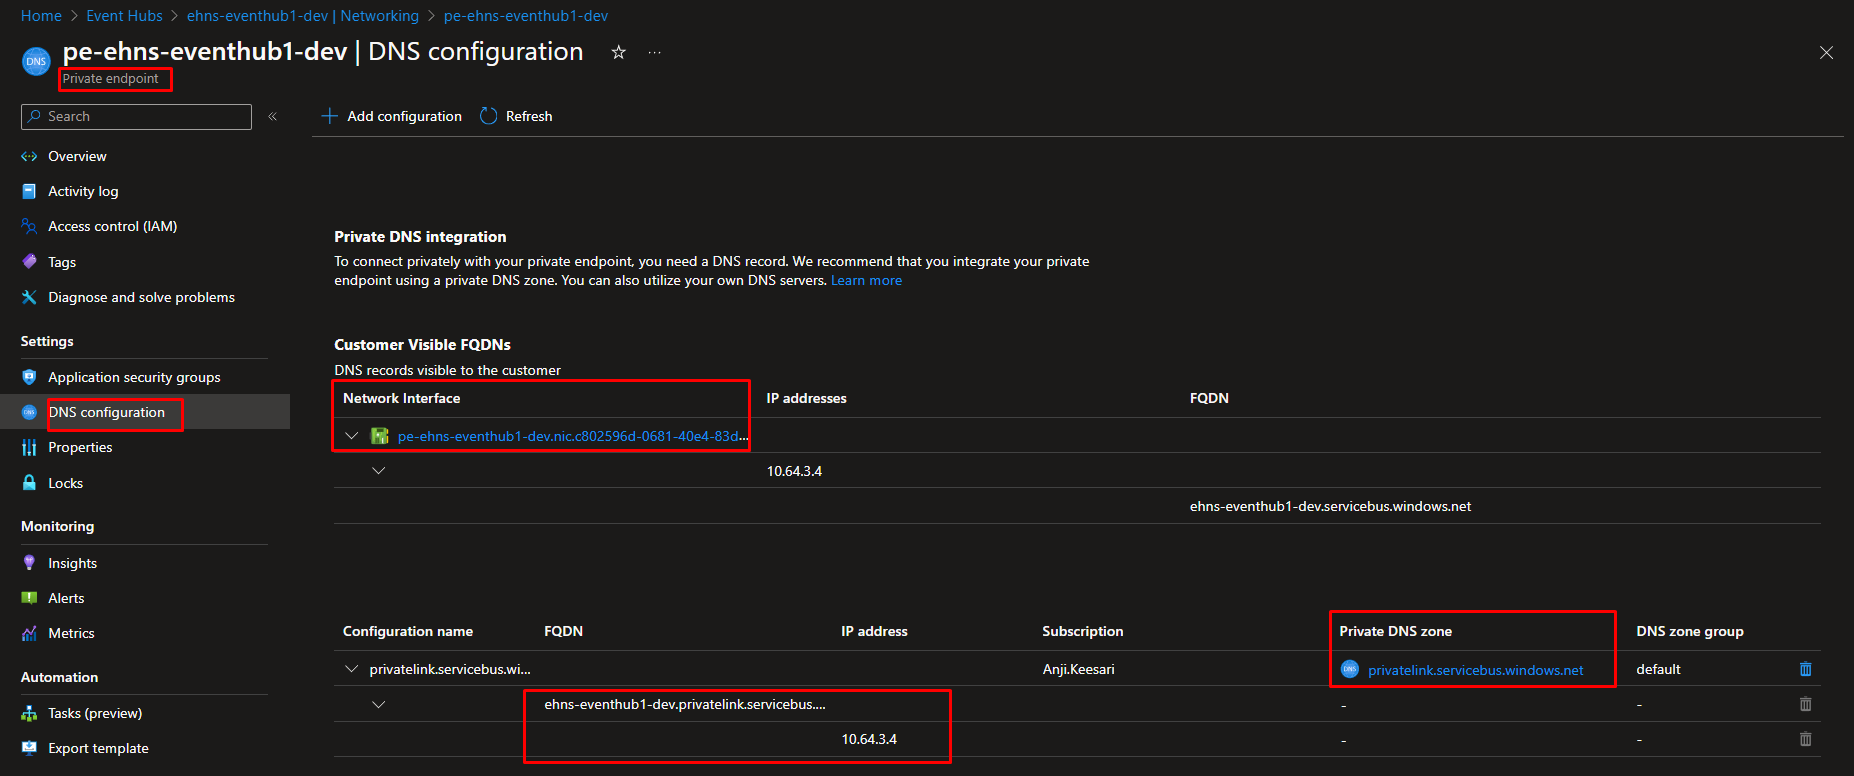
Task: Click the Properties icon
Action: point(29,447)
